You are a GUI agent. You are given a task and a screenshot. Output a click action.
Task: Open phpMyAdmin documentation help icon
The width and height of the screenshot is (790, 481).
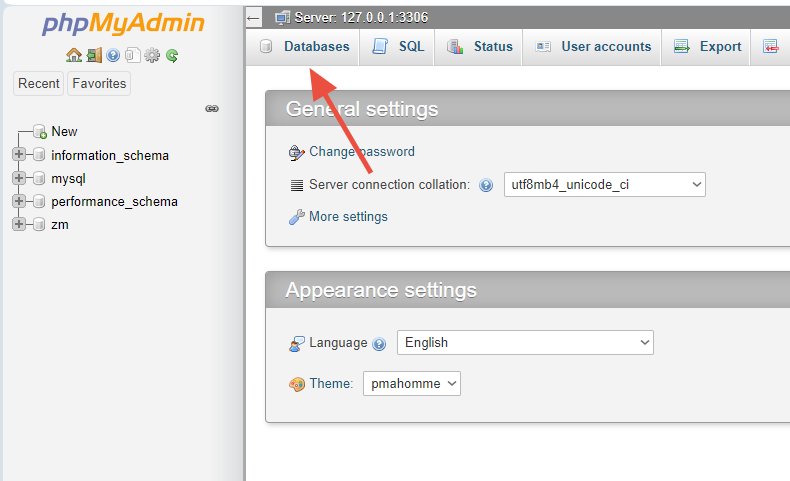click(113, 56)
